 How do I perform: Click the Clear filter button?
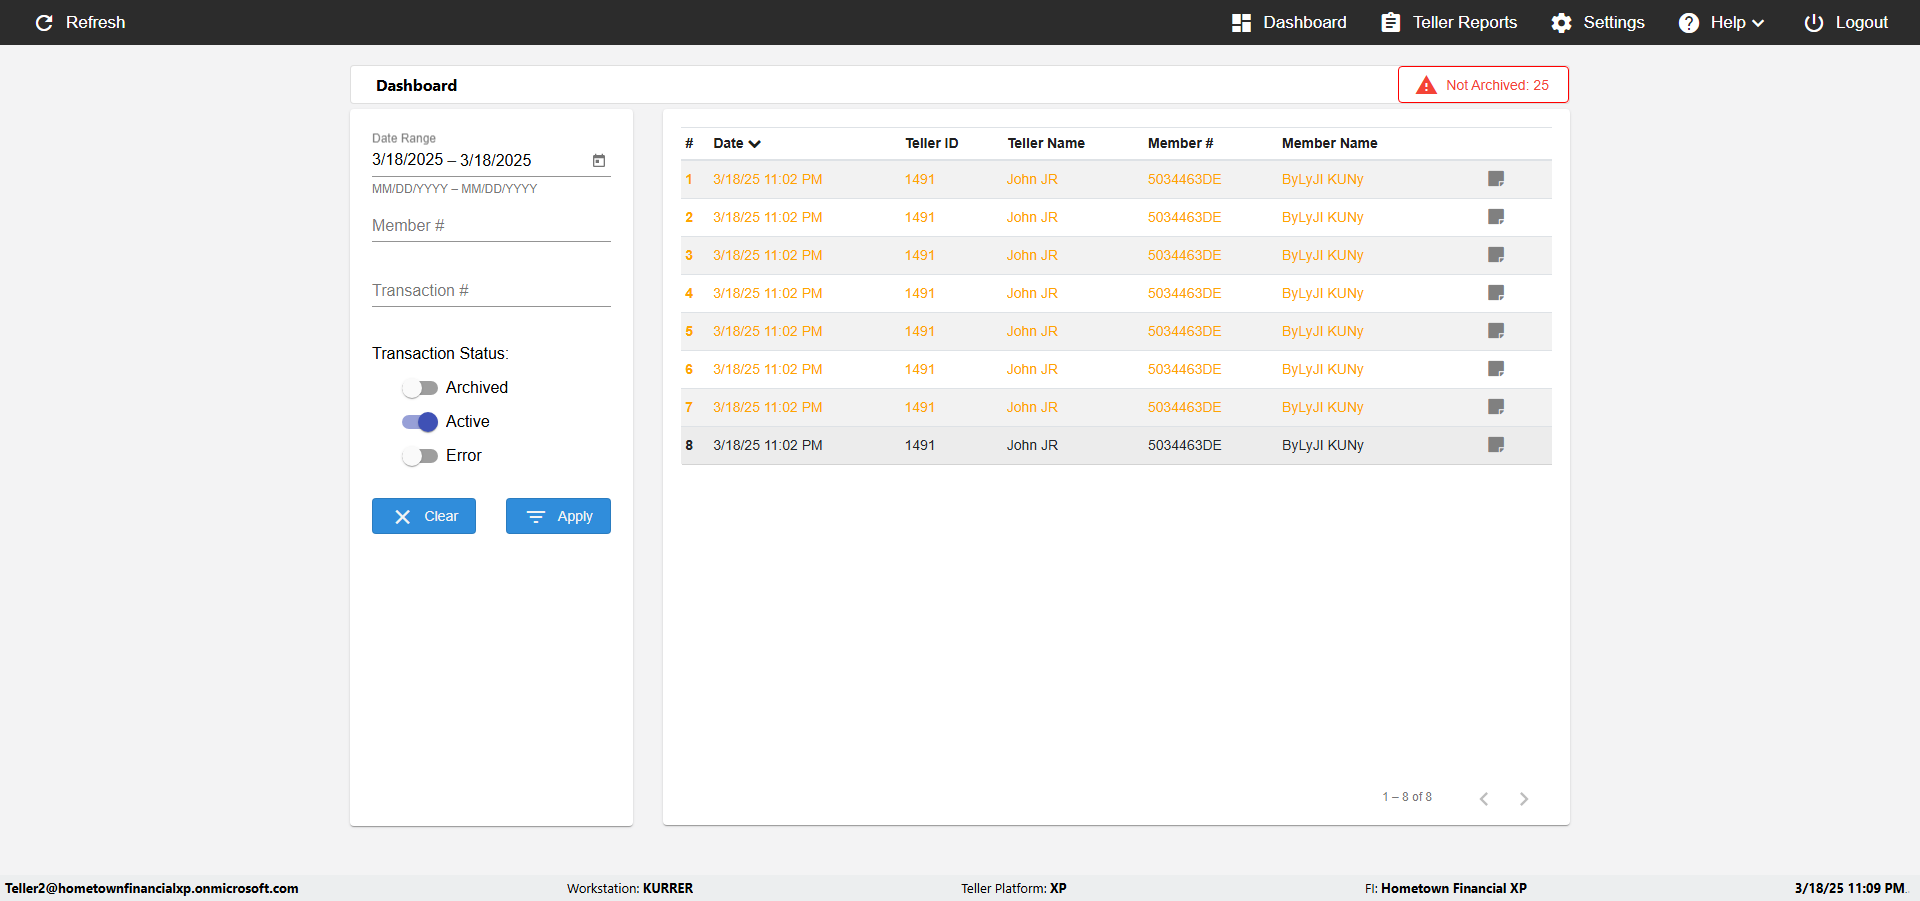pos(424,516)
